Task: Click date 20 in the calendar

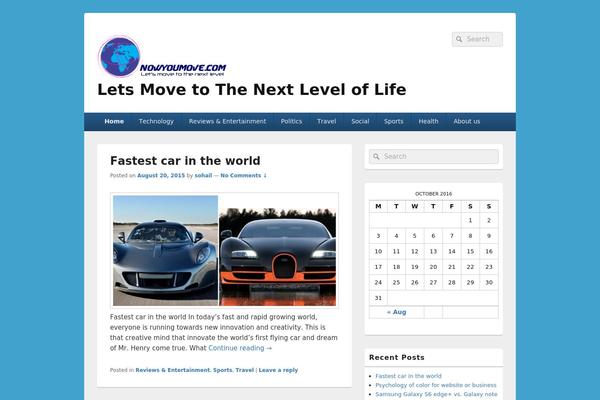Action: (x=433, y=267)
